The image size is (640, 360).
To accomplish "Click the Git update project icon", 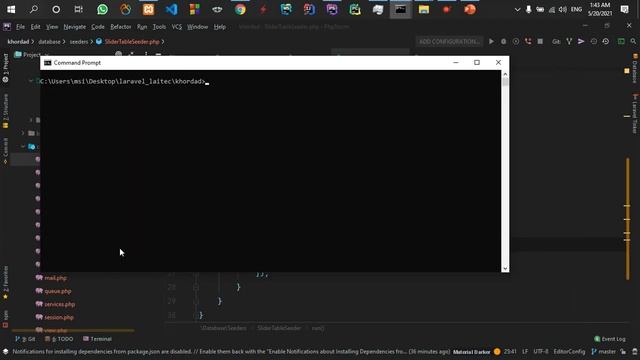I will click(569, 42).
